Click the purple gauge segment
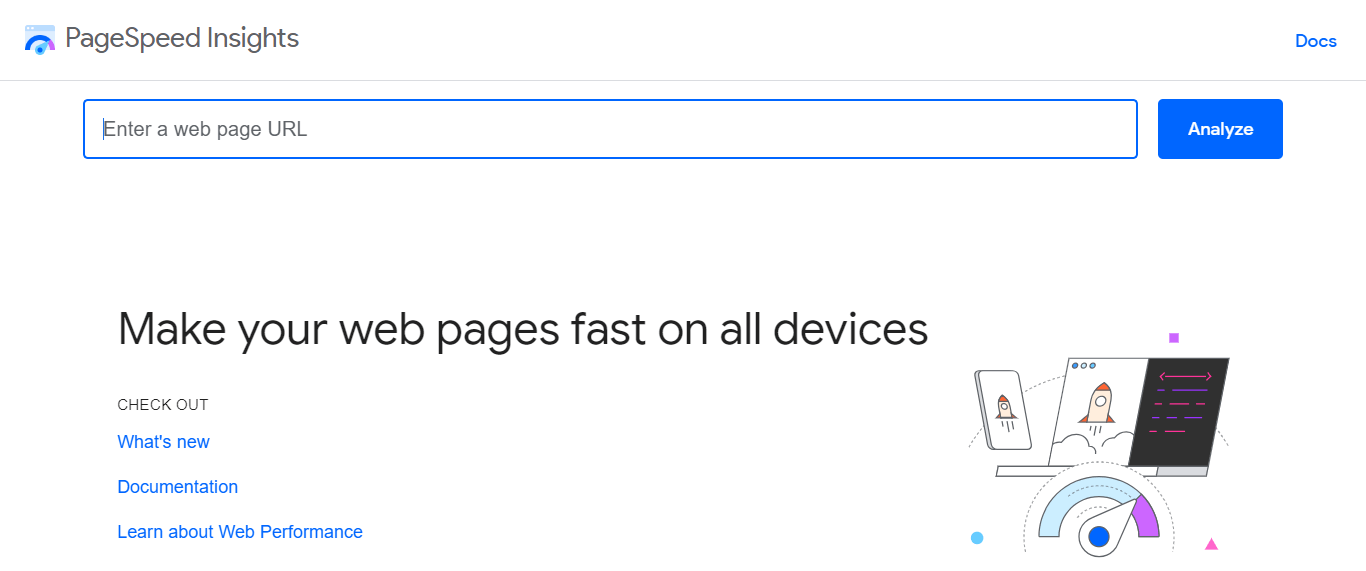This screenshot has height=571, width=1366. (1146, 517)
